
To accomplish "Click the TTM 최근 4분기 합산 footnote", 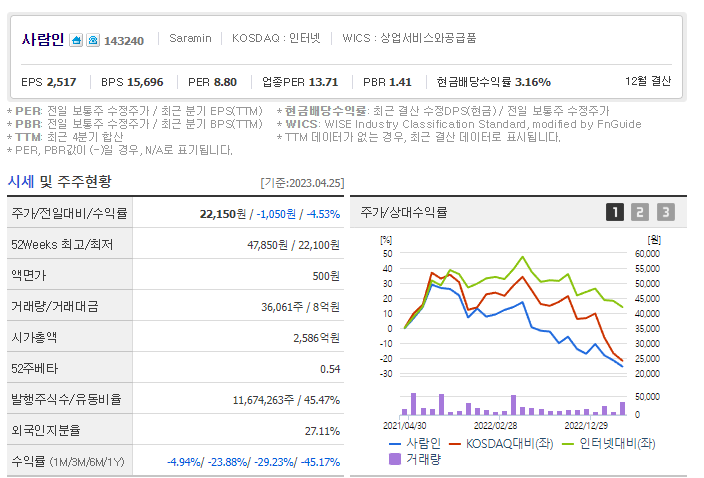I will (66, 137).
